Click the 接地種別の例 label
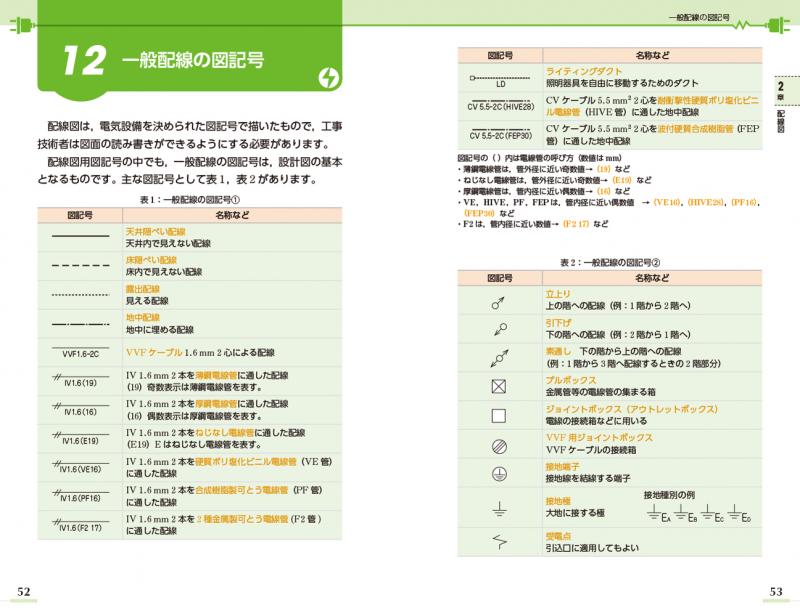The width and height of the screenshot is (800, 616). [669, 495]
